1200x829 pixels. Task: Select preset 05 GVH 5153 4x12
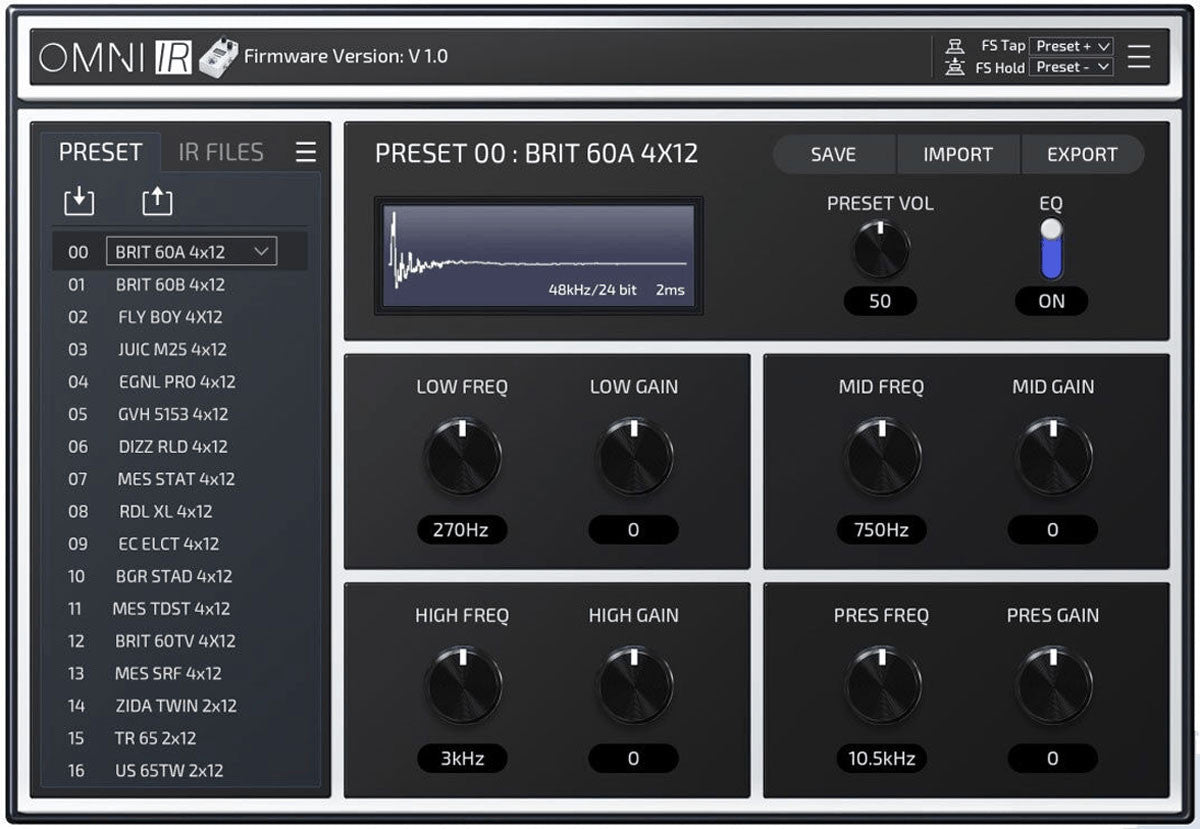coord(180,414)
